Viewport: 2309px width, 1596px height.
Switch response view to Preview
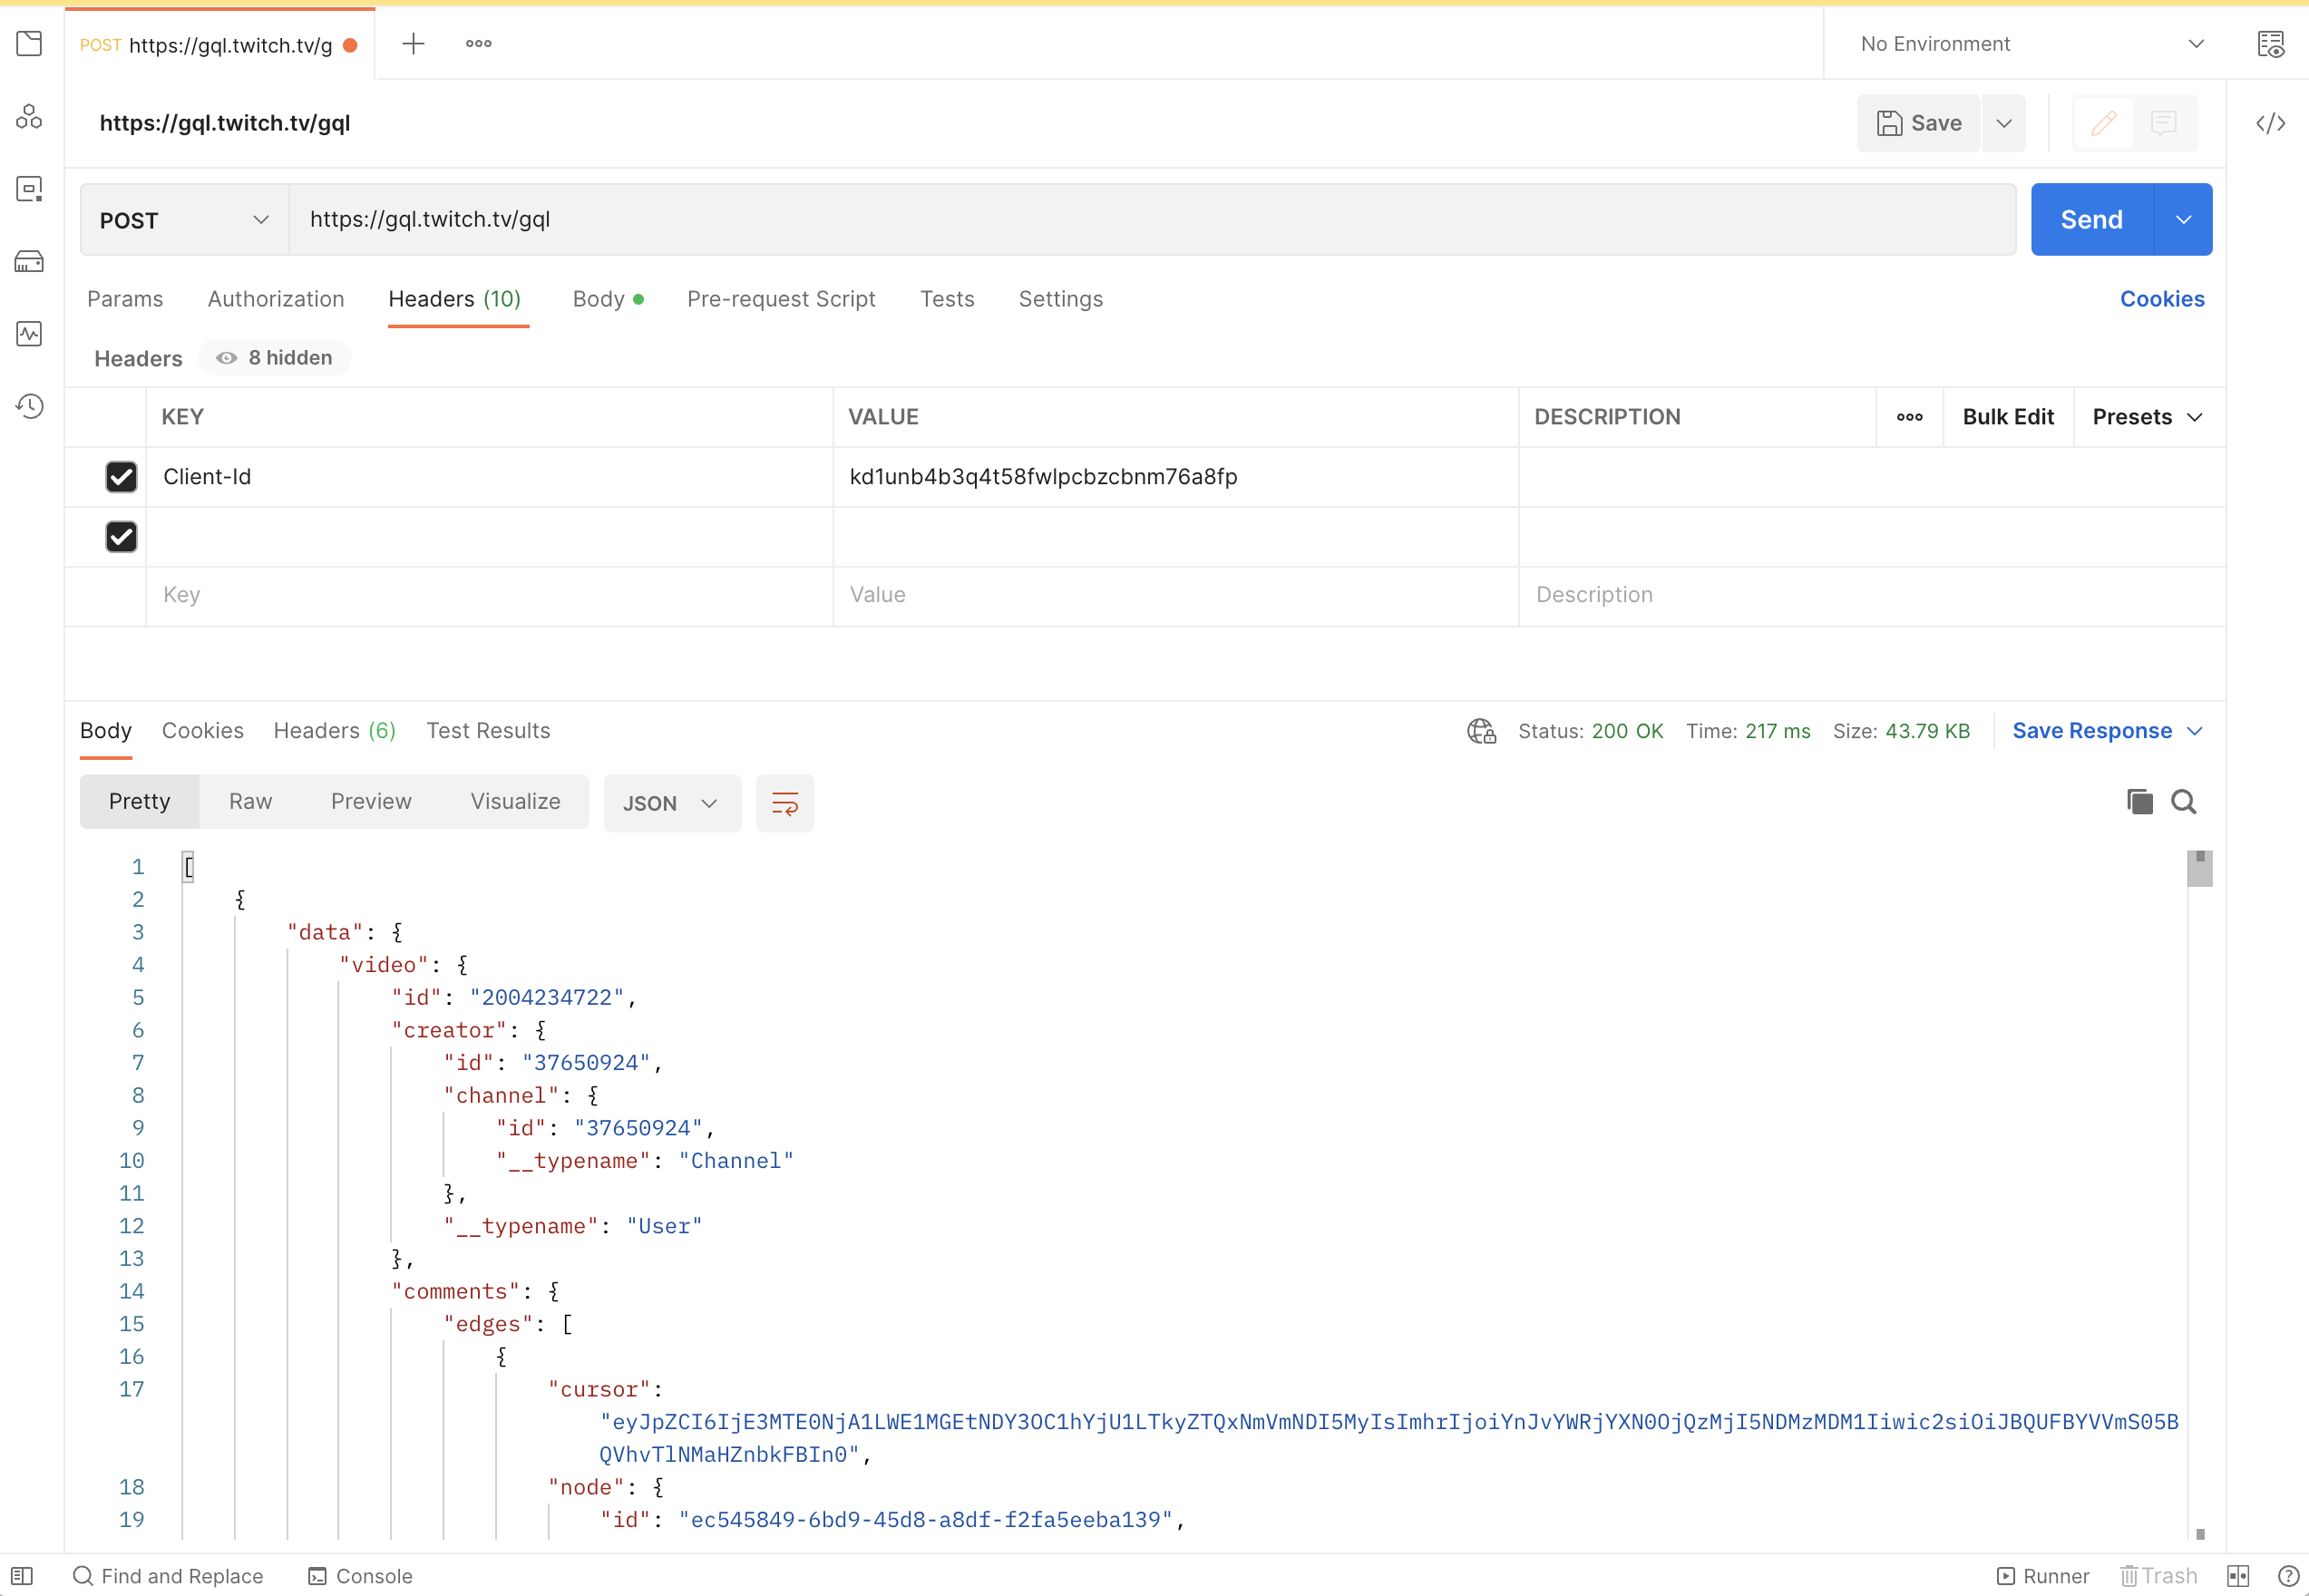tap(371, 802)
